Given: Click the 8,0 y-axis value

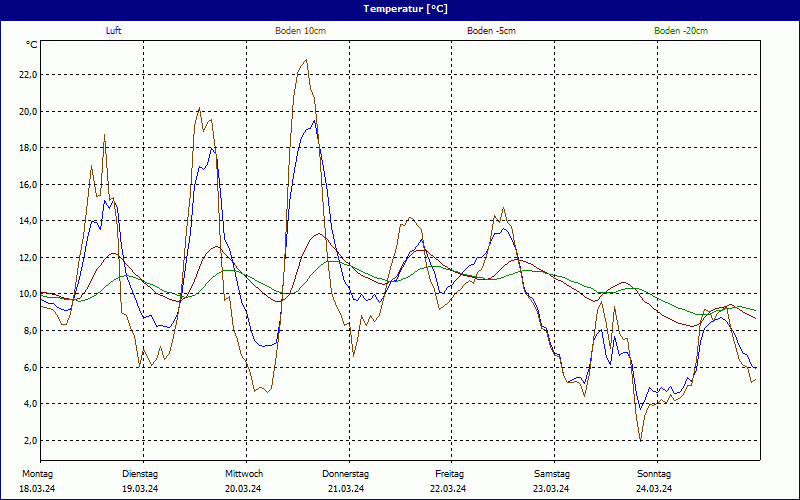Looking at the screenshot, I should click(x=30, y=331).
